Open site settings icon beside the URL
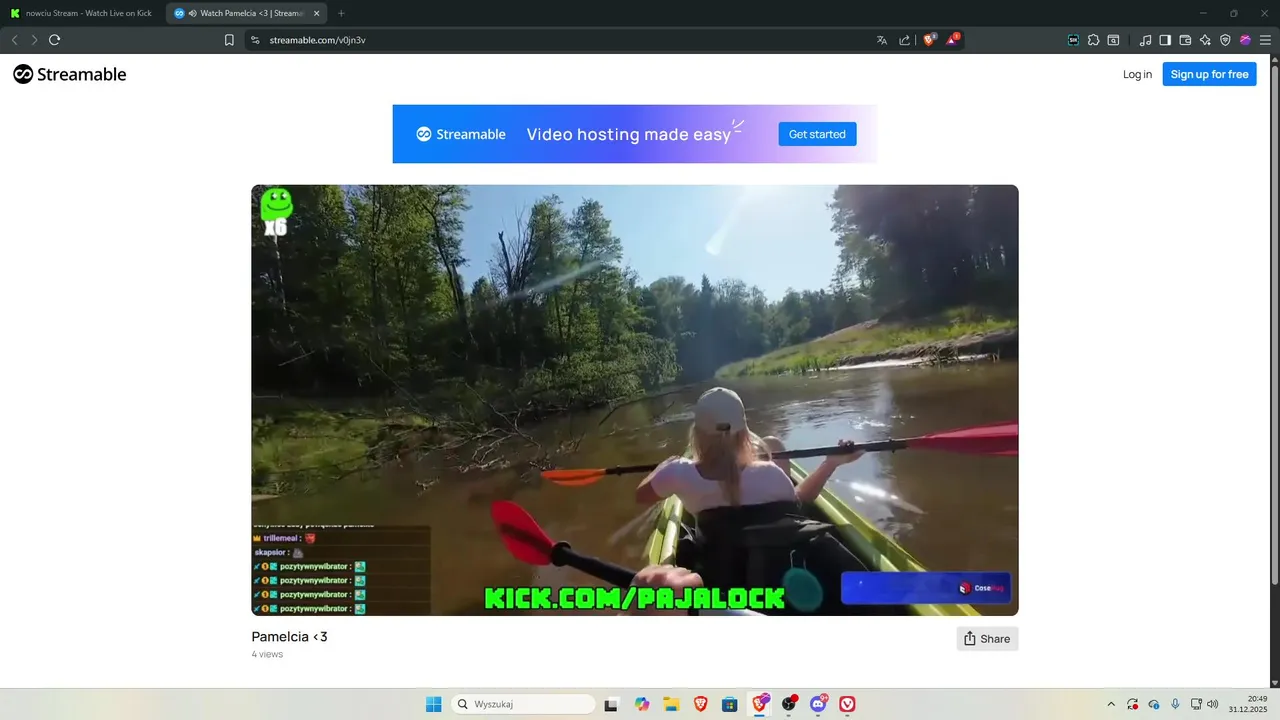Viewport: 1280px width, 720px height. (x=255, y=40)
